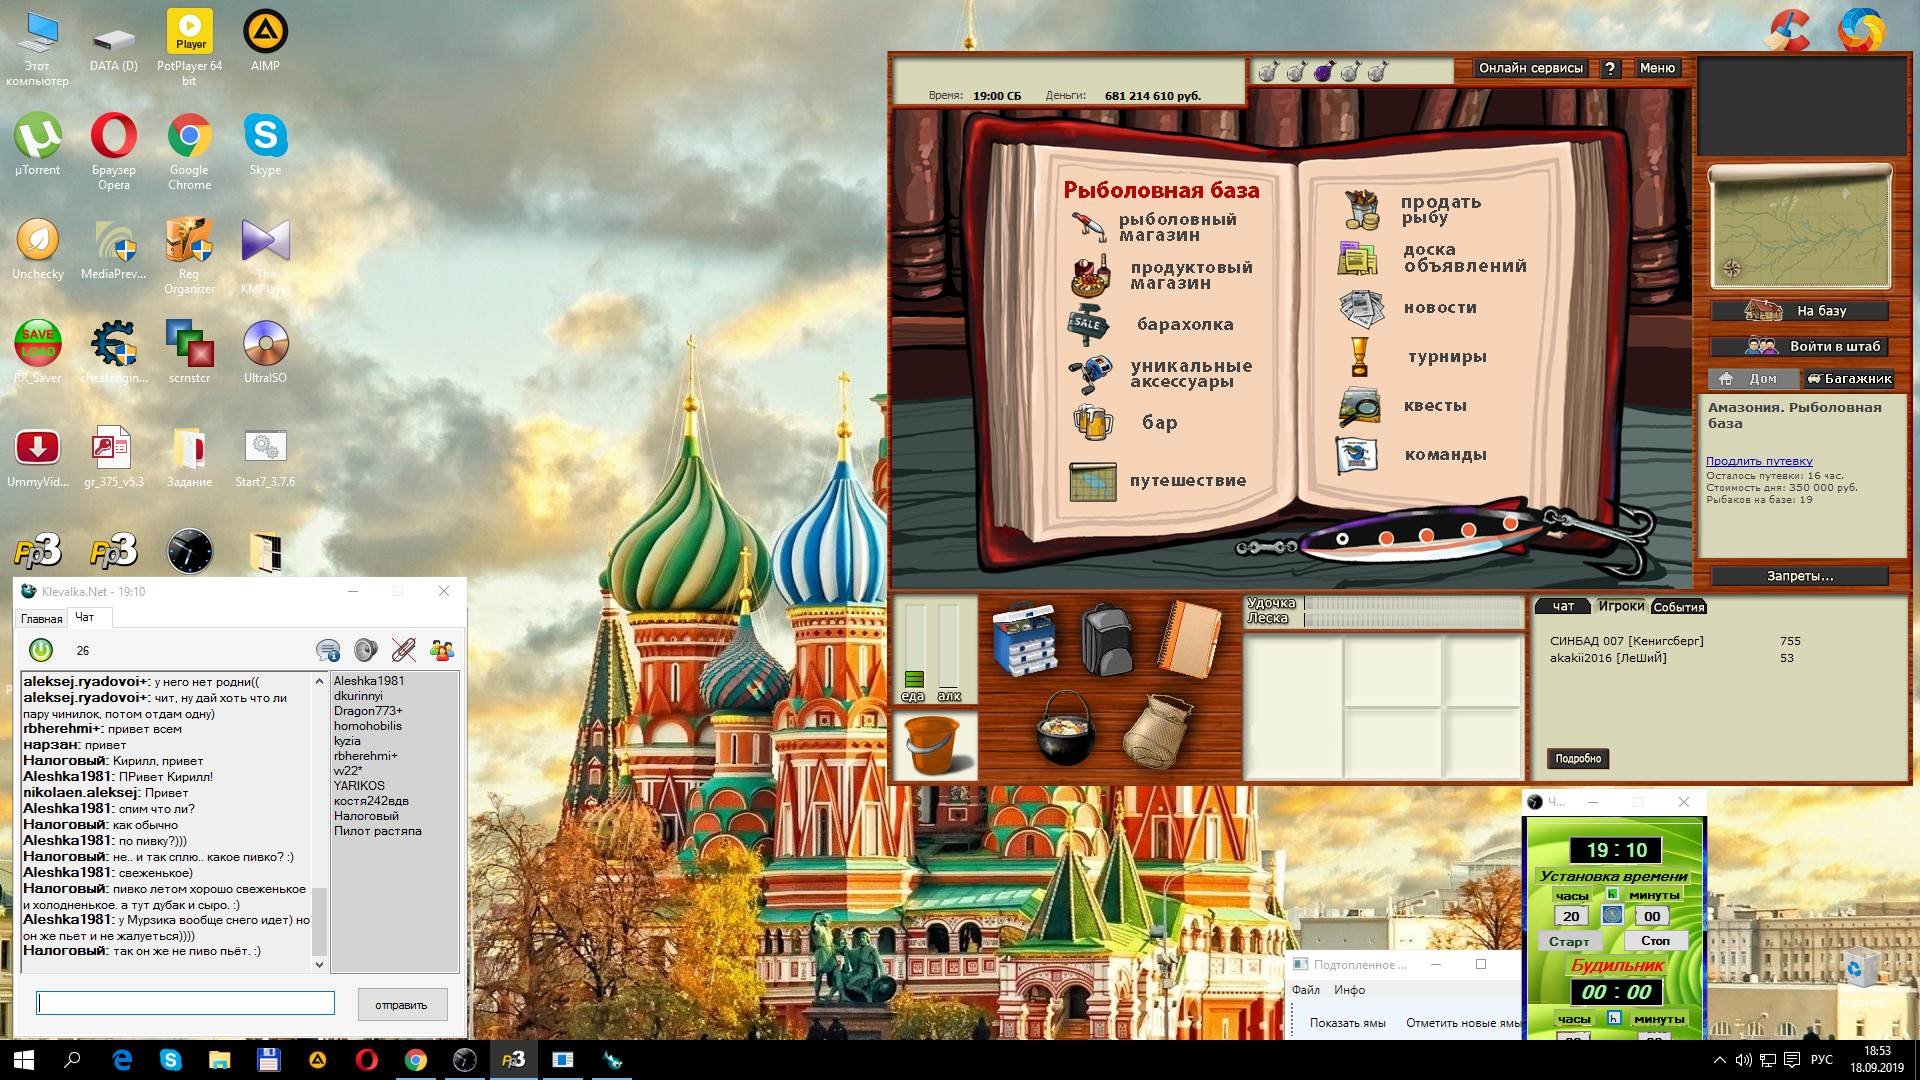Click the green power button in Klevalka
Viewport: 1920px width, 1080px height.
[x=41, y=650]
